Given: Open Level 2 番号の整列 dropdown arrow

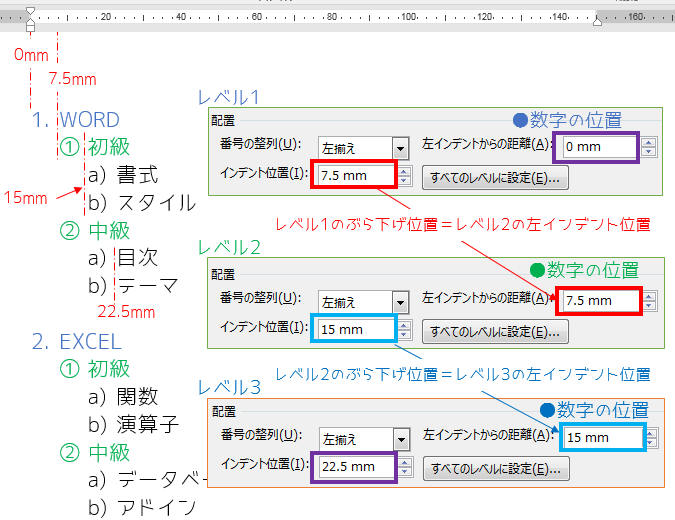Looking at the screenshot, I should pos(401,303).
